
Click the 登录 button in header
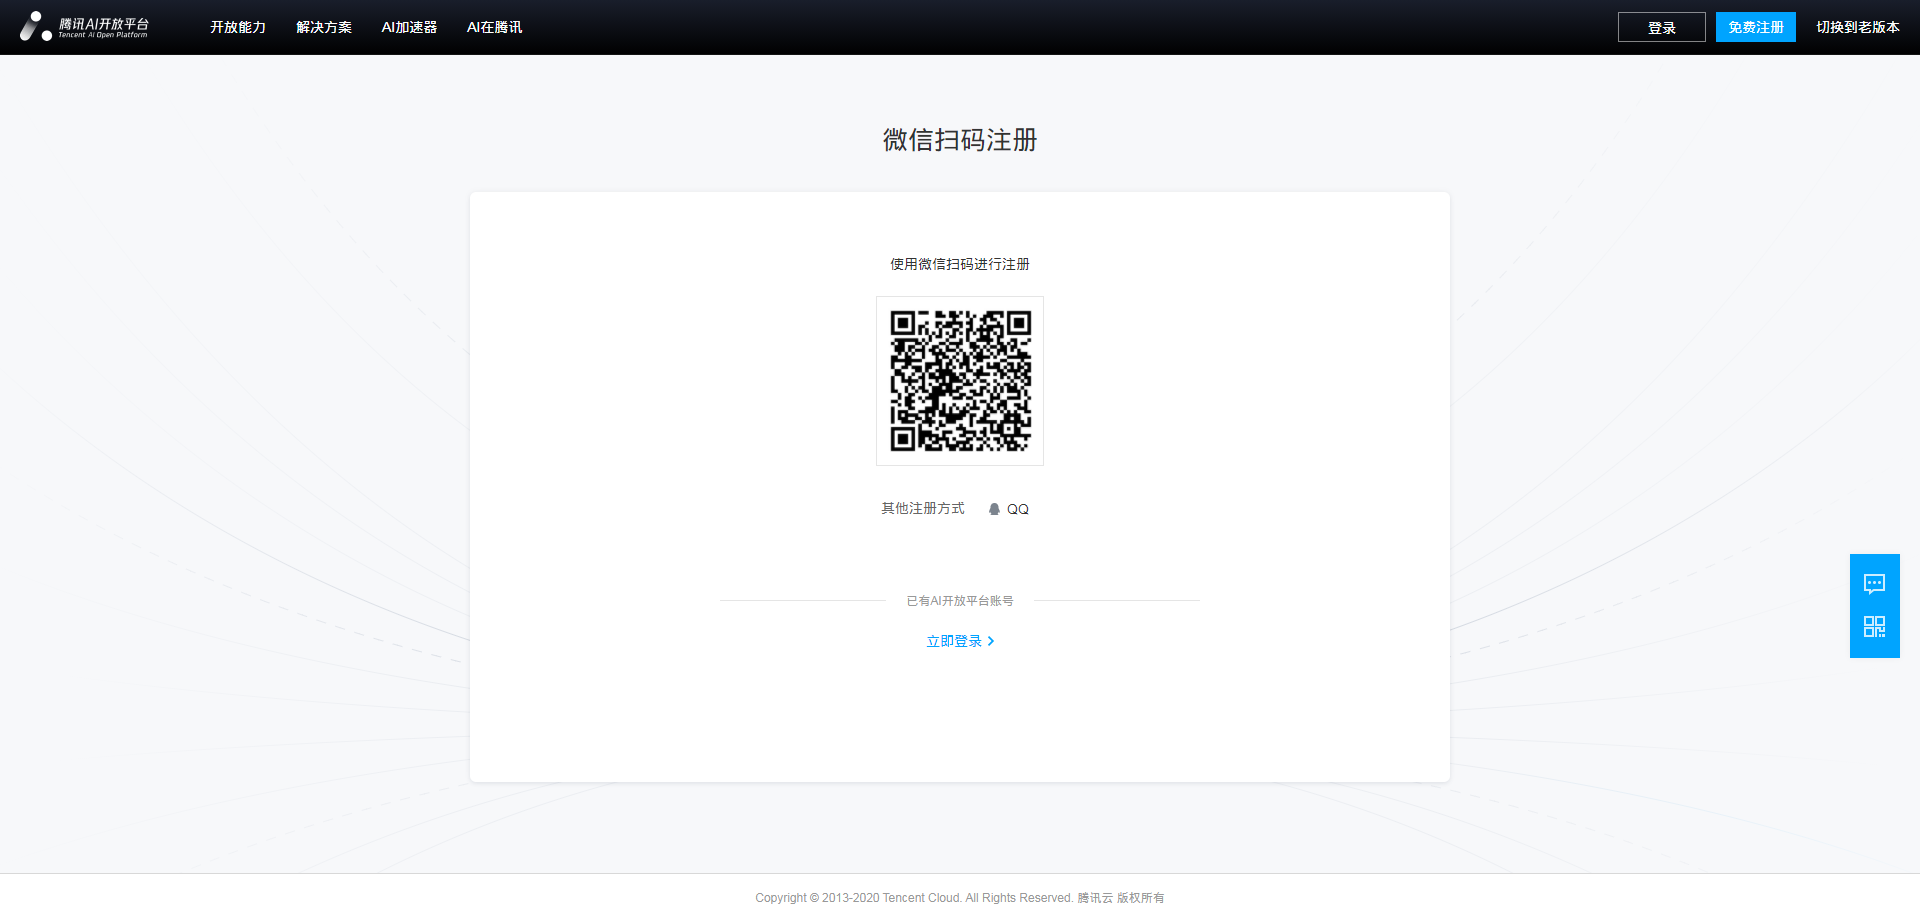tap(1662, 27)
